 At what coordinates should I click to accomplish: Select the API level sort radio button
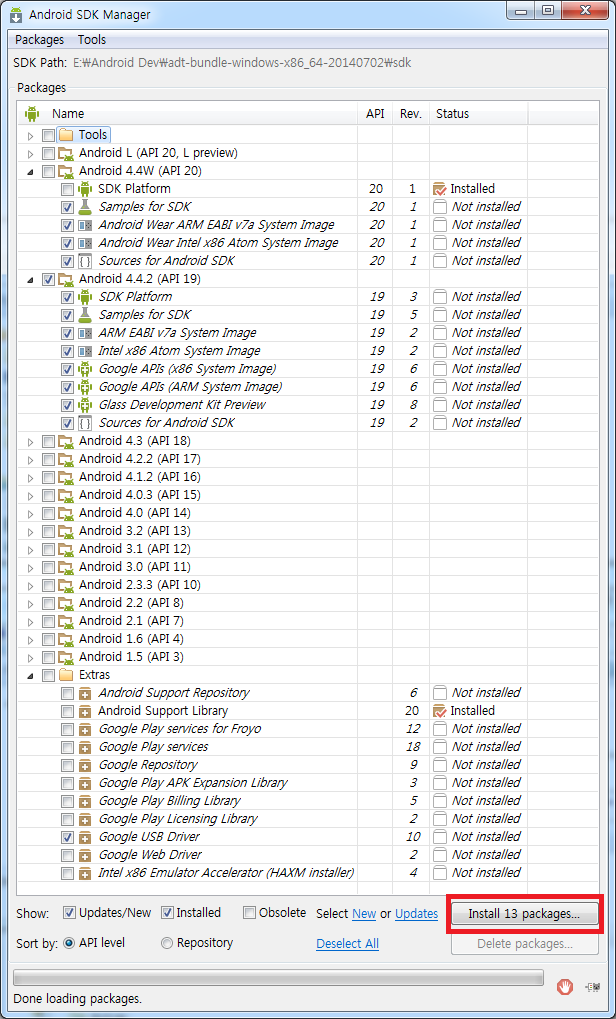pyautogui.click(x=69, y=943)
